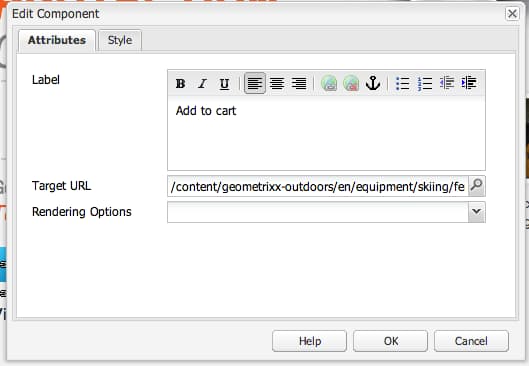529x366 pixels.
Task: Create a numbered list
Action: click(x=425, y=83)
